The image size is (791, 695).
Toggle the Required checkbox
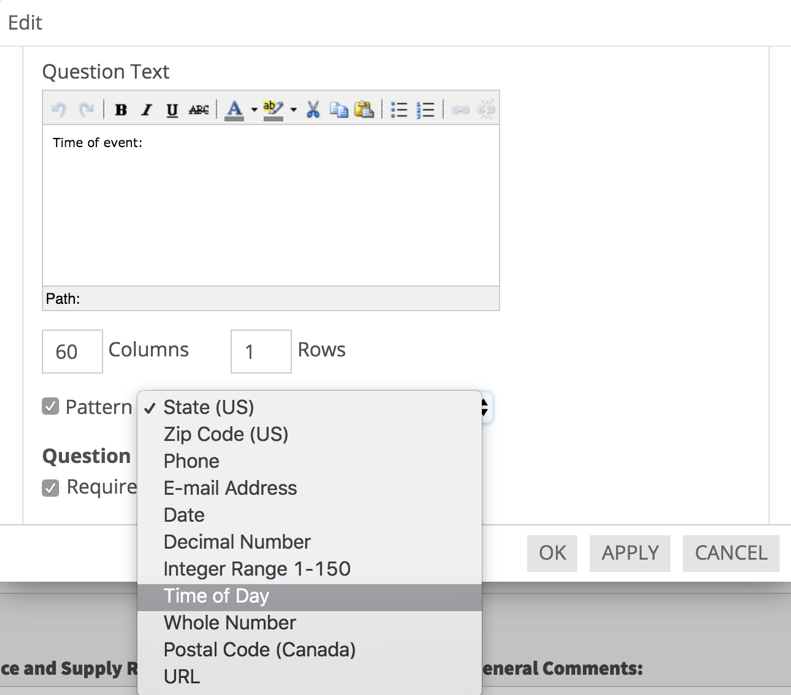point(50,487)
